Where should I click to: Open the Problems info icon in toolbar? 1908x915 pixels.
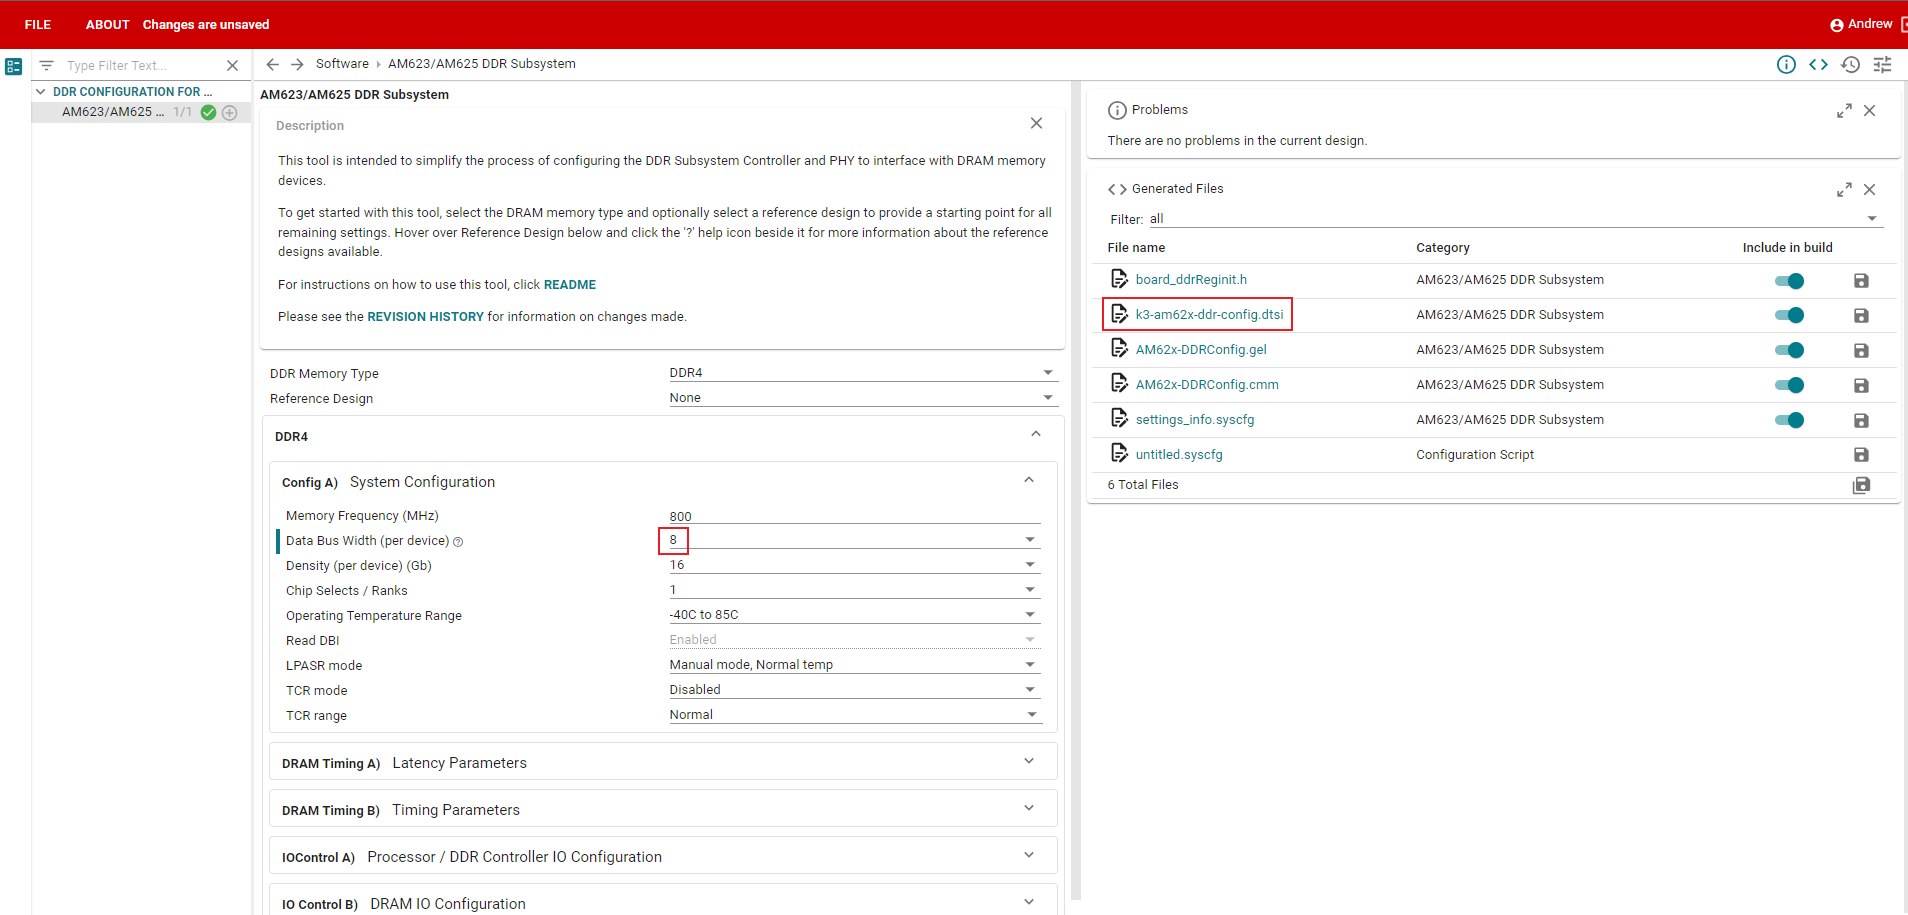pos(1786,64)
